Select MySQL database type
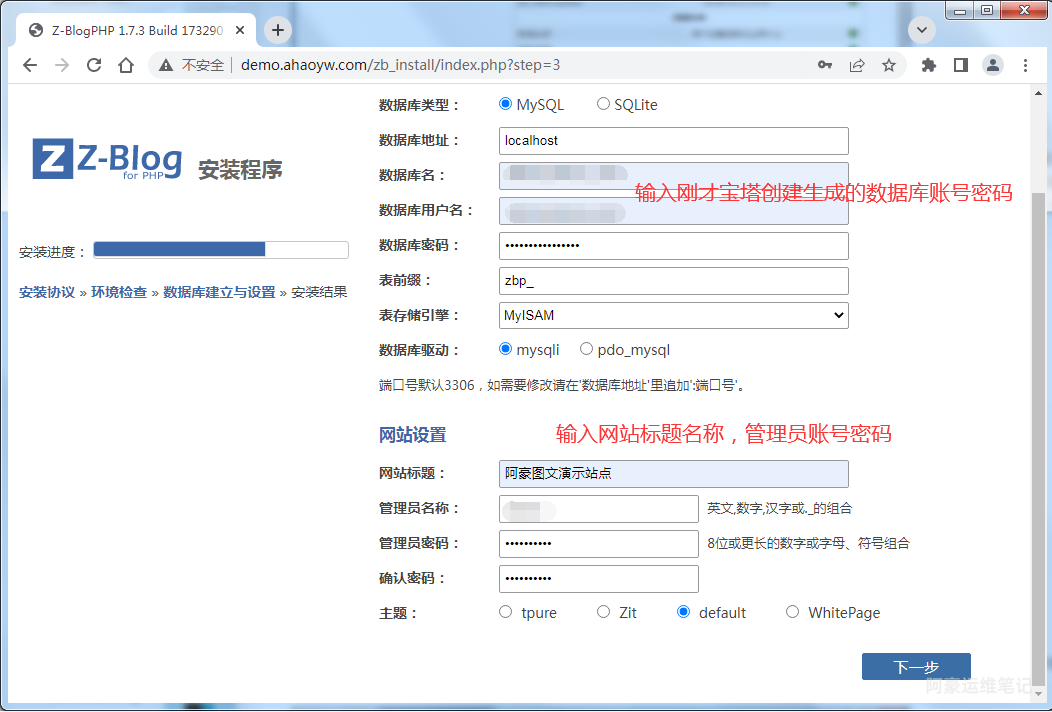The image size is (1052, 712). tap(505, 104)
